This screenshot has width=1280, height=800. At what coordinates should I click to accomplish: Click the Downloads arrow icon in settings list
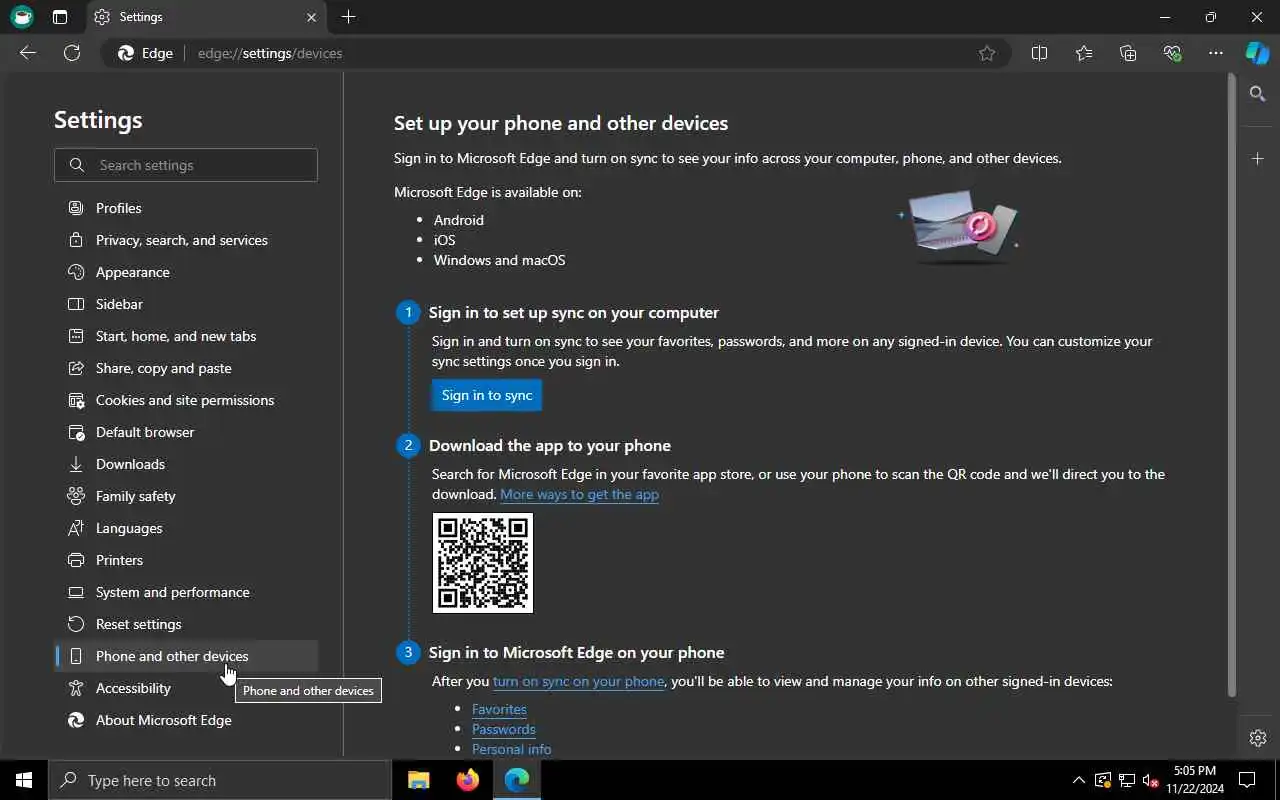pyautogui.click(x=76, y=464)
